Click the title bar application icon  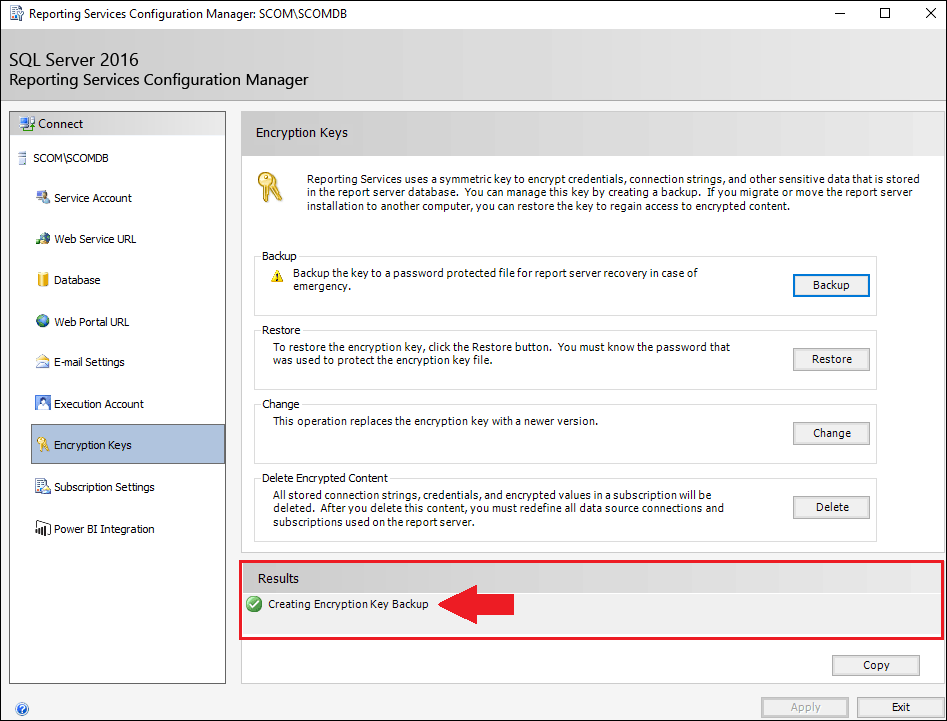coord(16,13)
